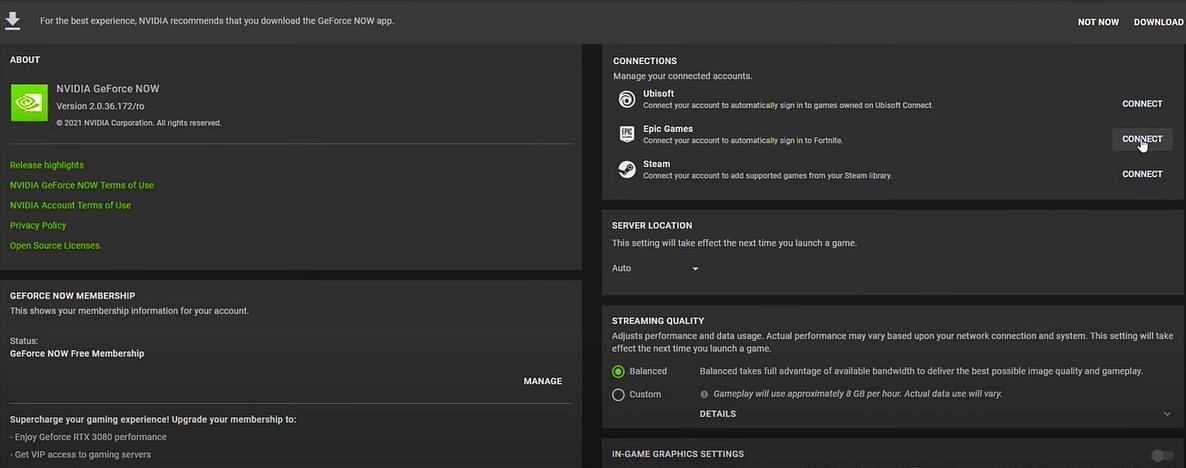Click the NVIDIA GeForce NOW logo
1186x468 pixels.
click(x=29, y=102)
